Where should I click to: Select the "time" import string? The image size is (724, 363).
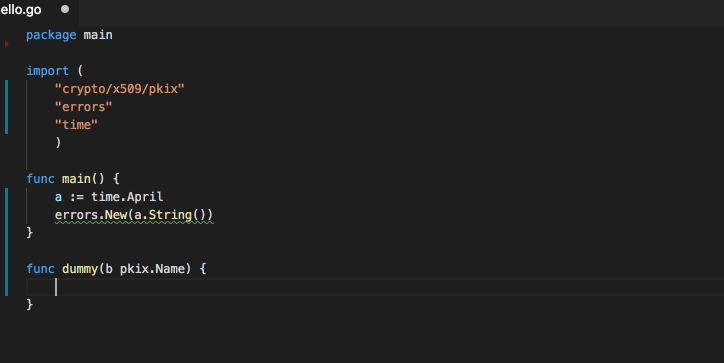pyautogui.click(x=76, y=125)
